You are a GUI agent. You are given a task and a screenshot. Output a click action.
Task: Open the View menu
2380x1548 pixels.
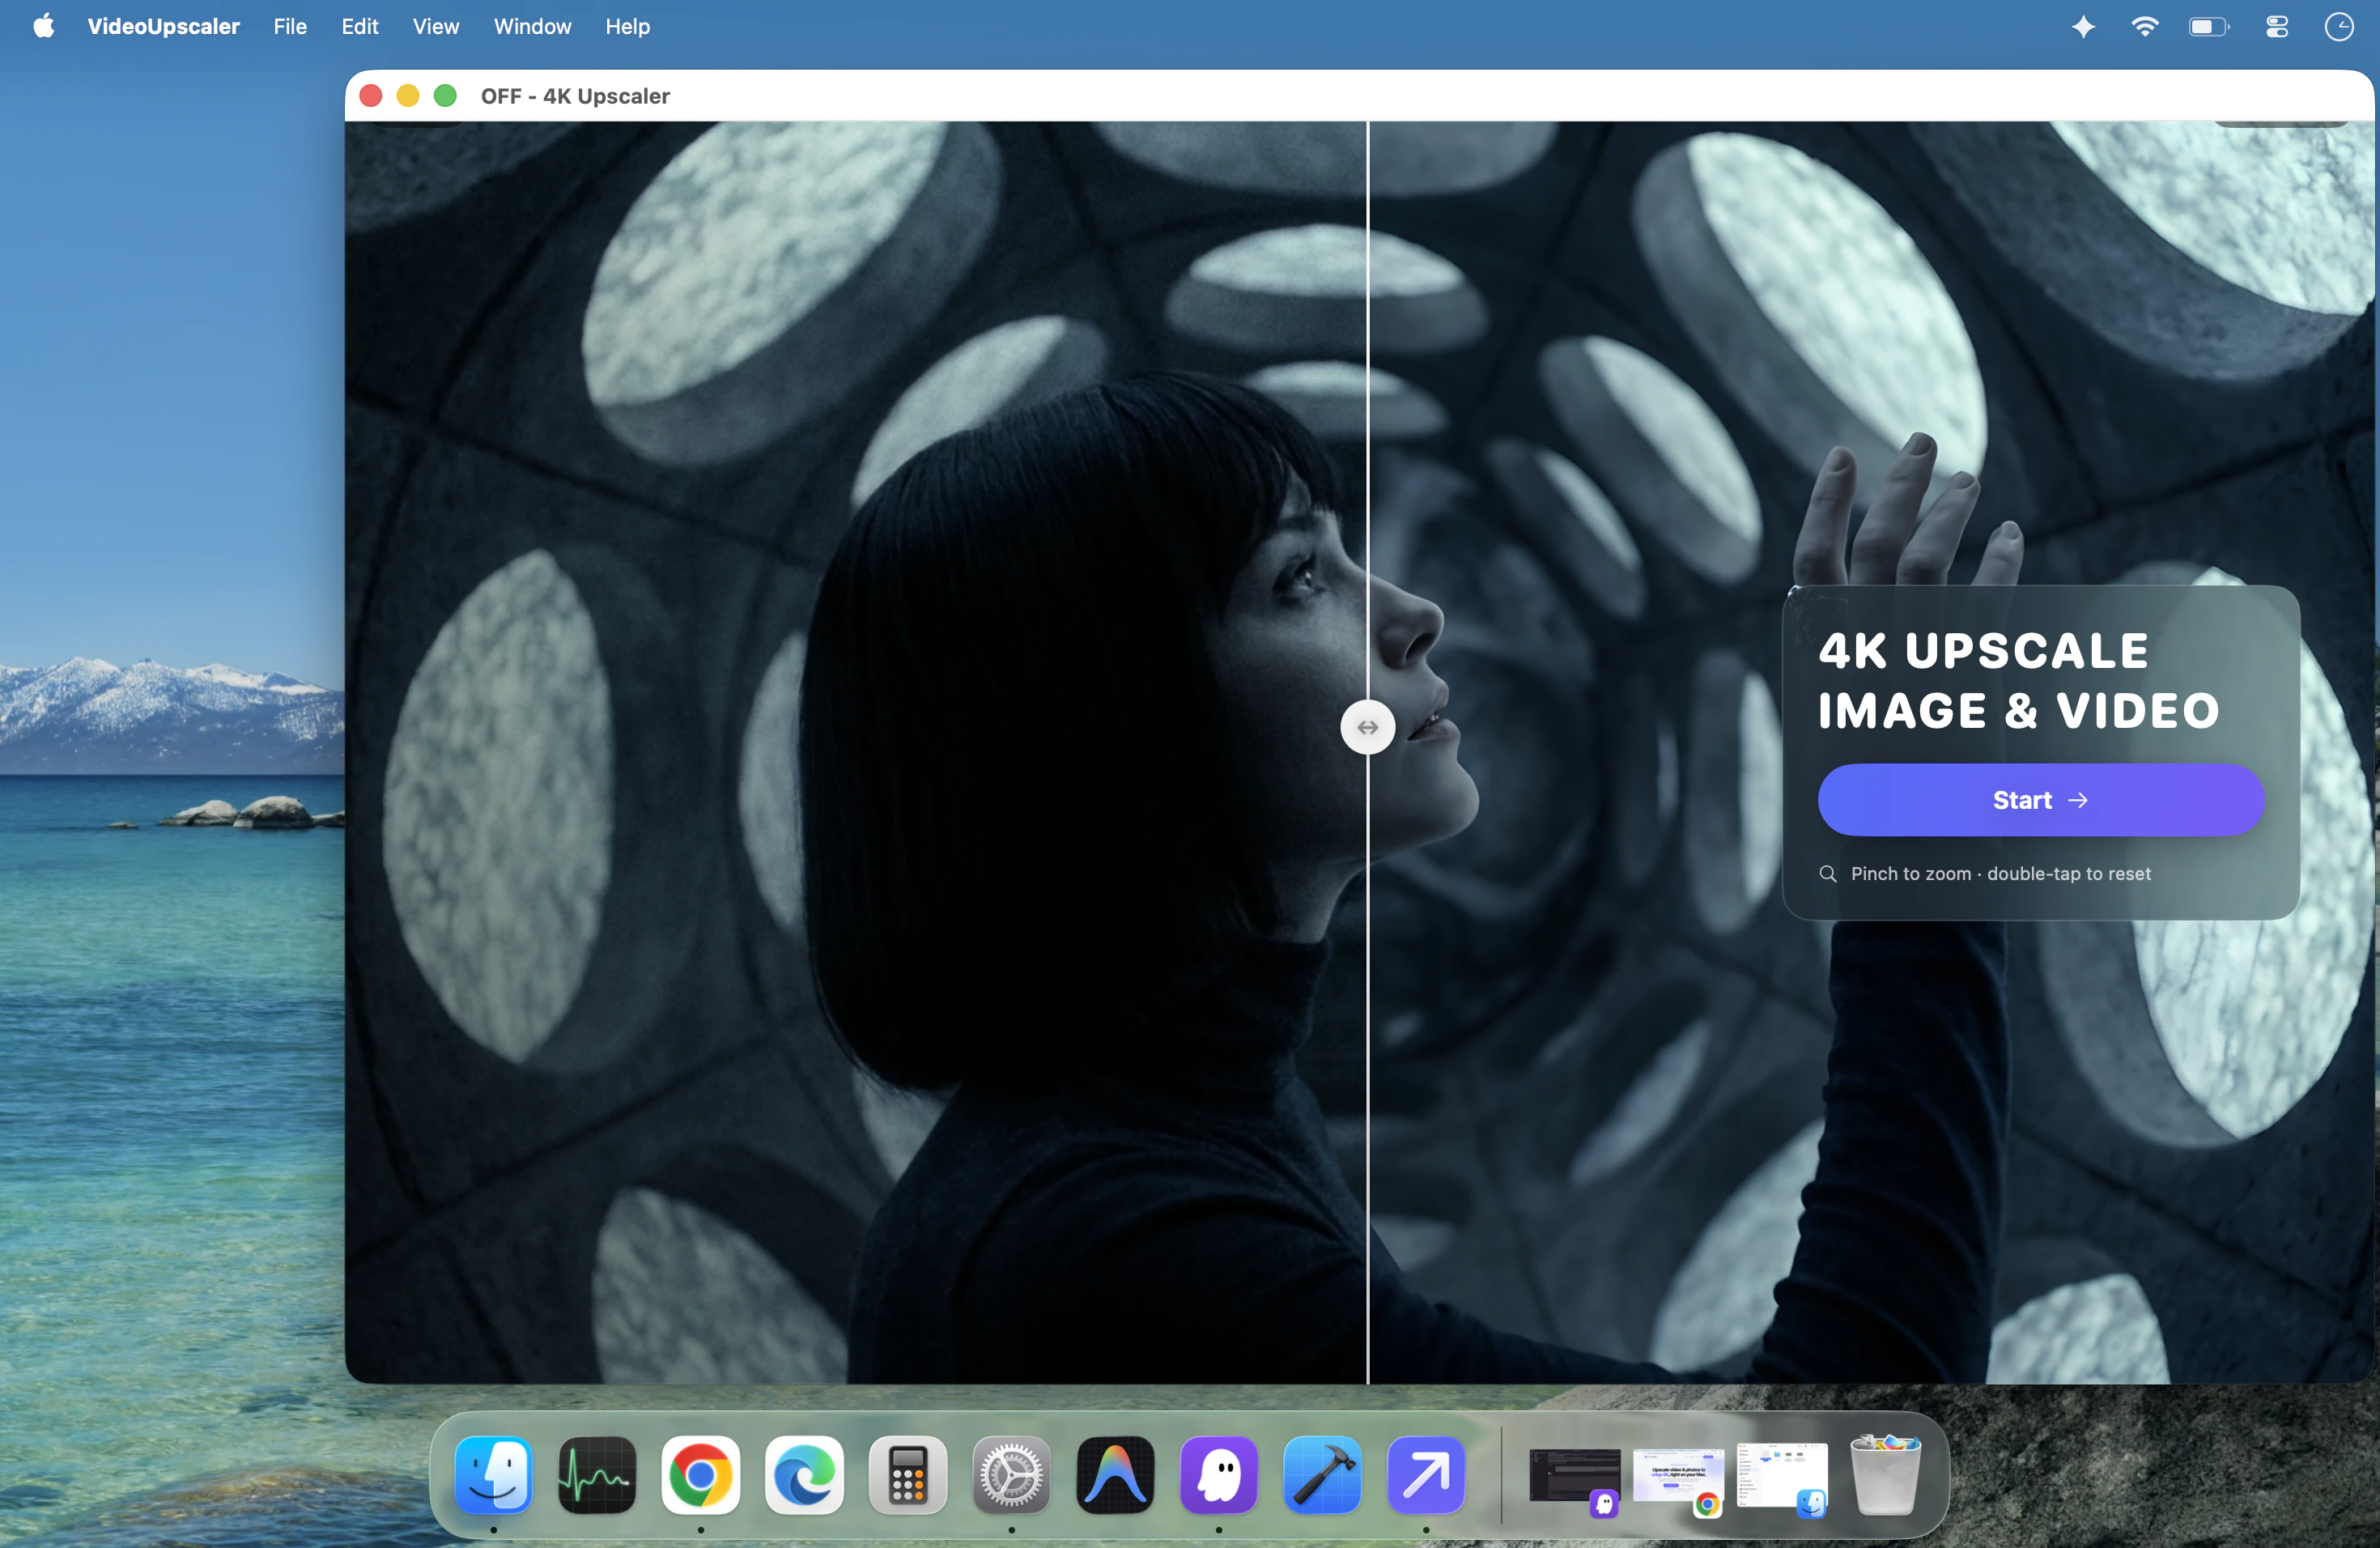[x=436, y=27]
